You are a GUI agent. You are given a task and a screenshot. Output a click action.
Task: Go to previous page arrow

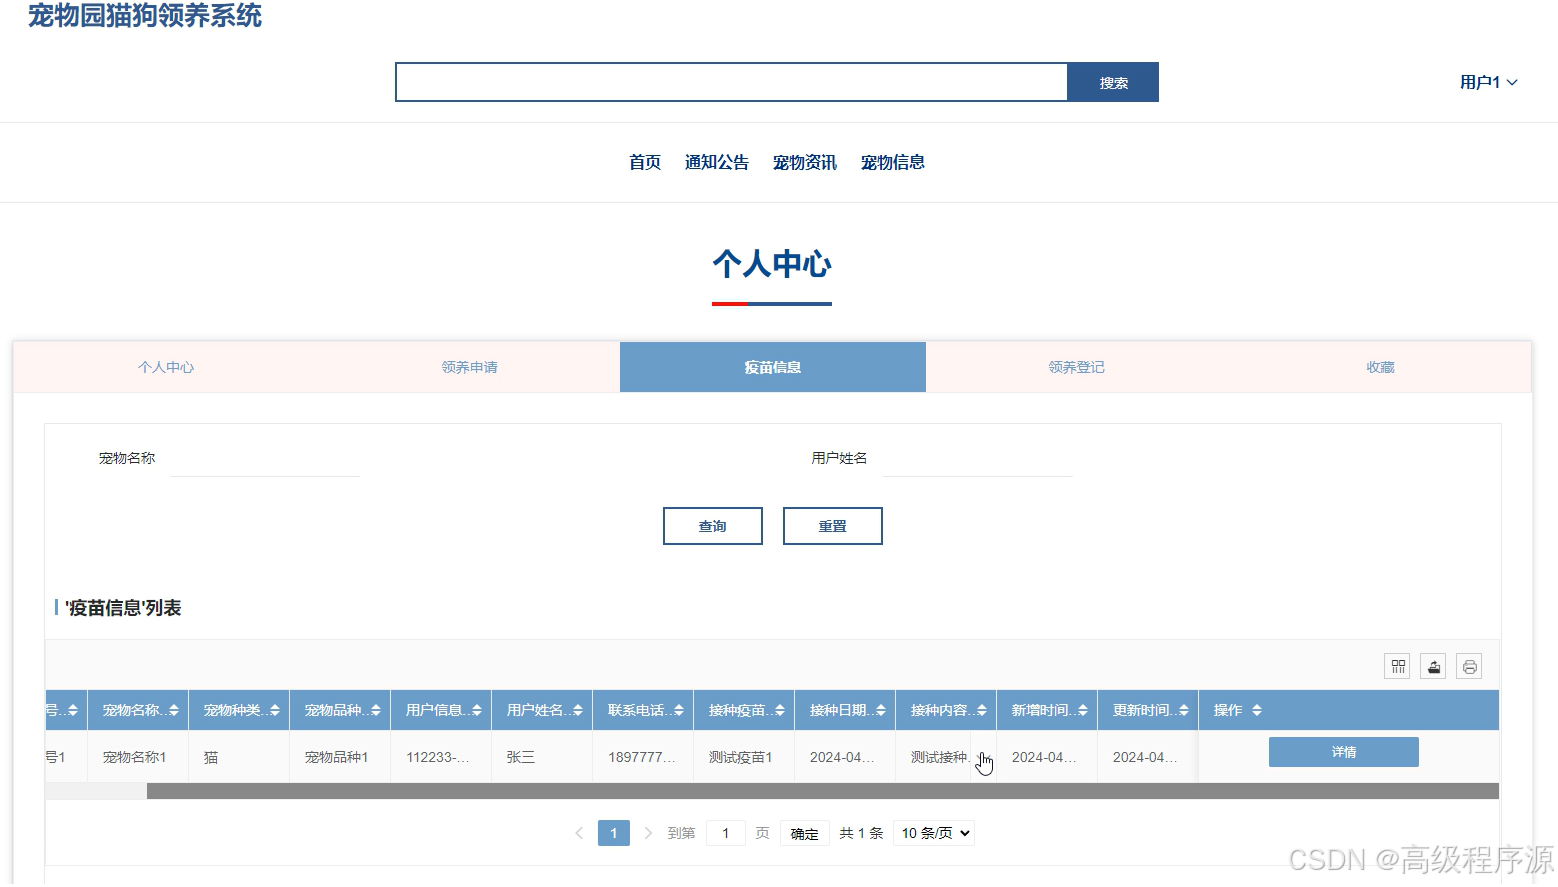[x=579, y=833]
